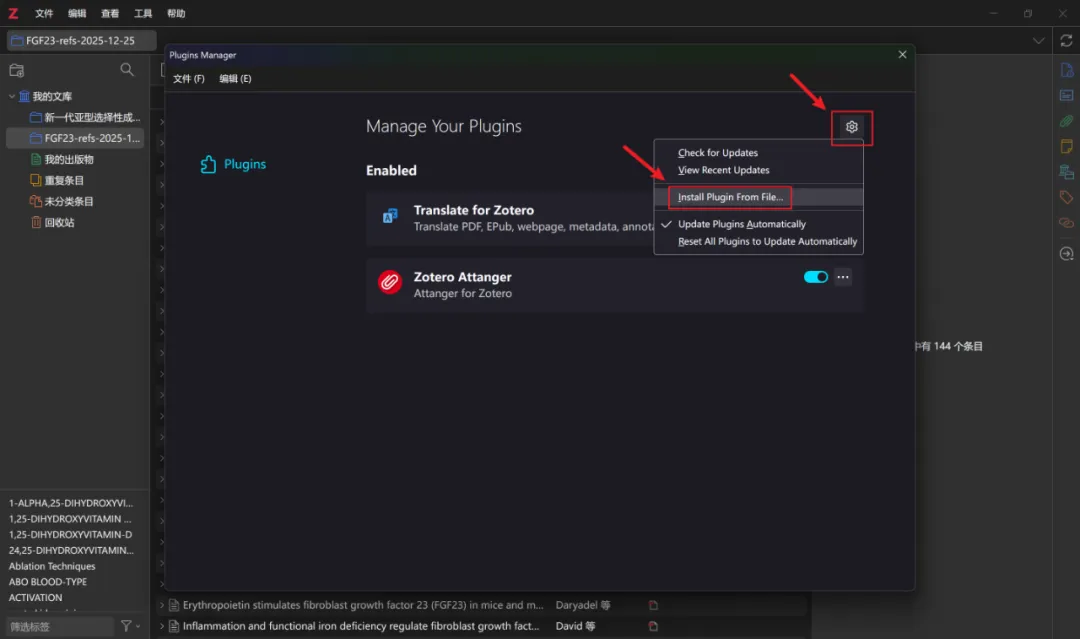Disable the Zotero Attanger plugin toggle

point(816,277)
